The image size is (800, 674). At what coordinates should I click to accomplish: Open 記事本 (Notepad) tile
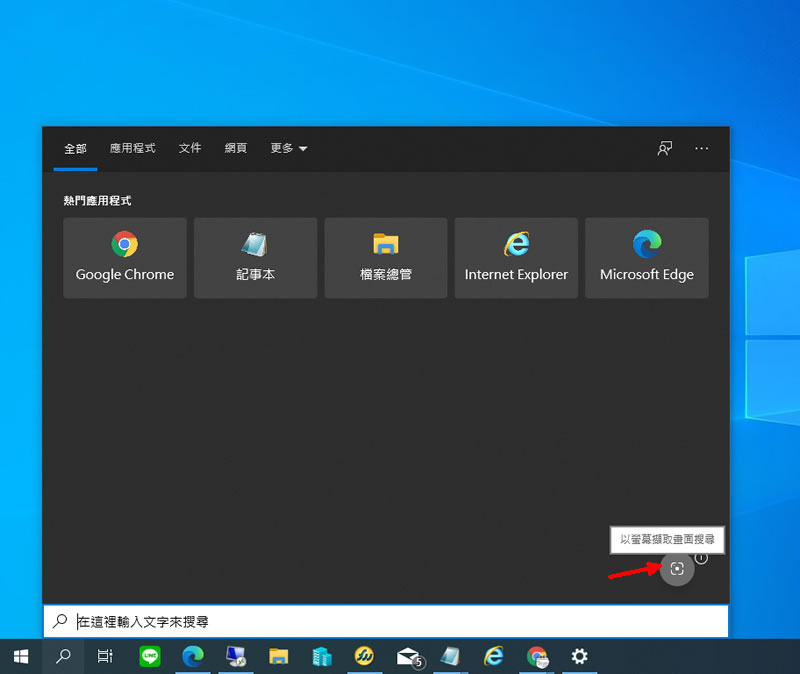[x=255, y=258]
